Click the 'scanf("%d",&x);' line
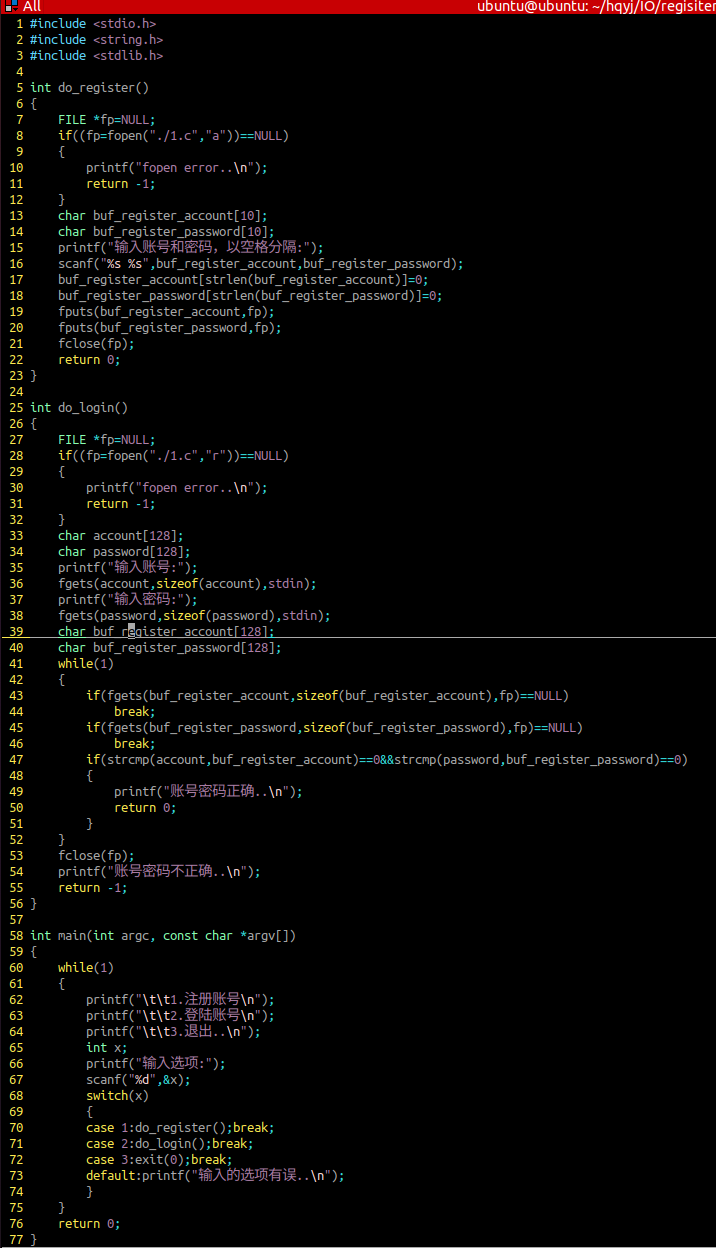Viewport: 716px width, 1248px height. coord(138,1080)
